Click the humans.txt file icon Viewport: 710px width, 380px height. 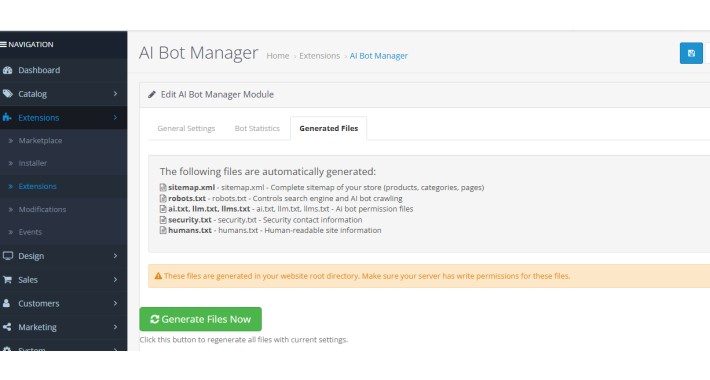[163, 230]
